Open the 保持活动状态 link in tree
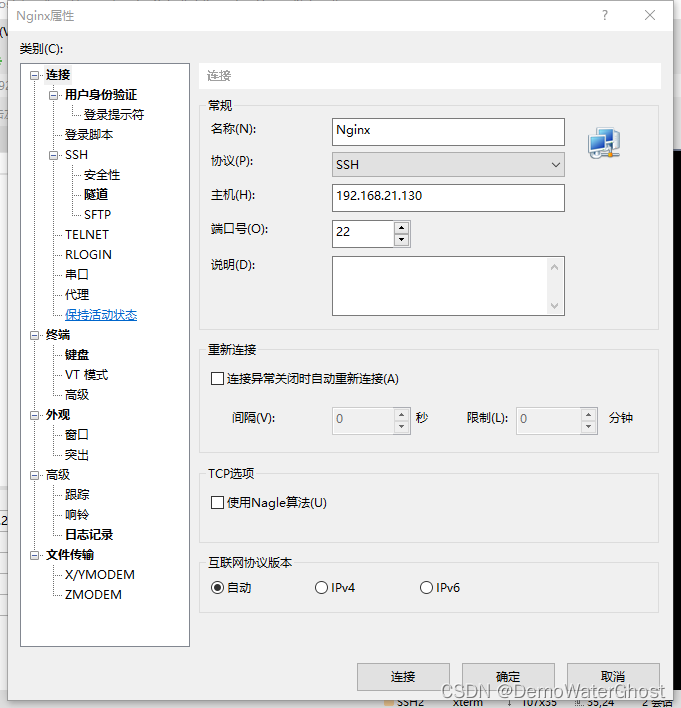 (x=101, y=315)
